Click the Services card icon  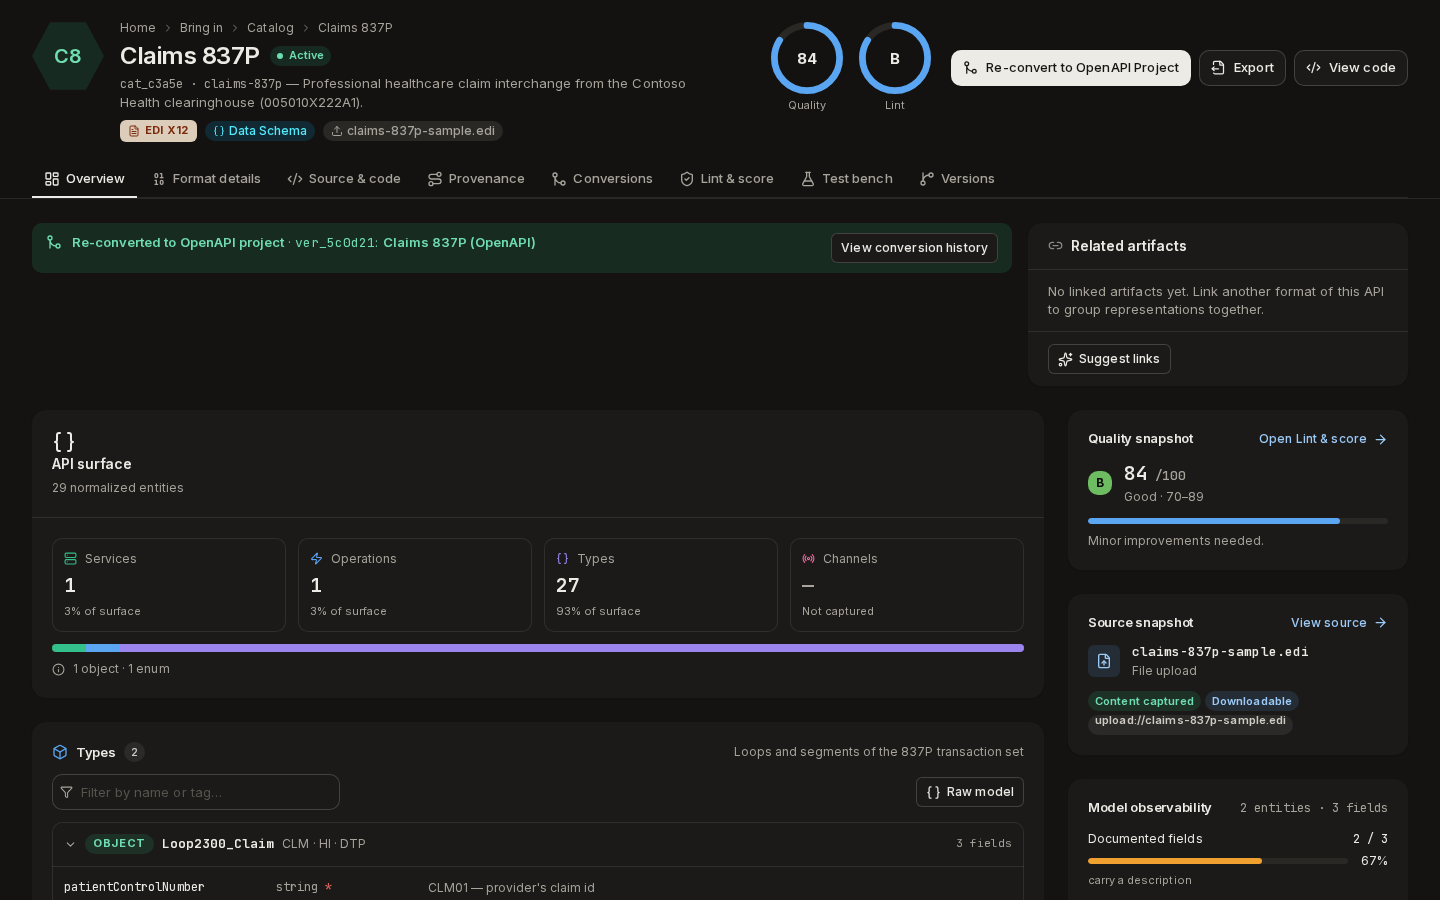click(x=70, y=559)
